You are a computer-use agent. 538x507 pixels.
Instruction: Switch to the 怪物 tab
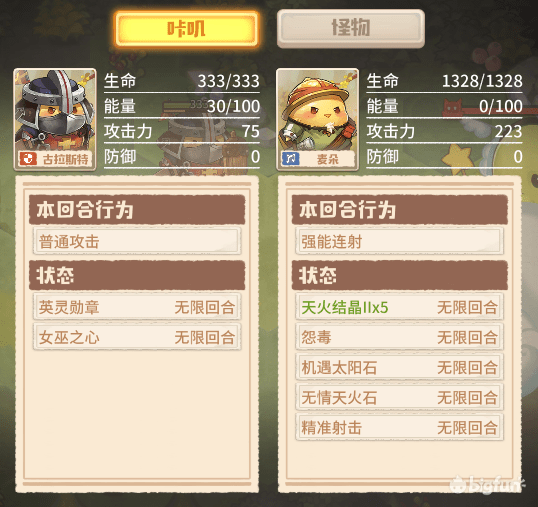tap(351, 28)
